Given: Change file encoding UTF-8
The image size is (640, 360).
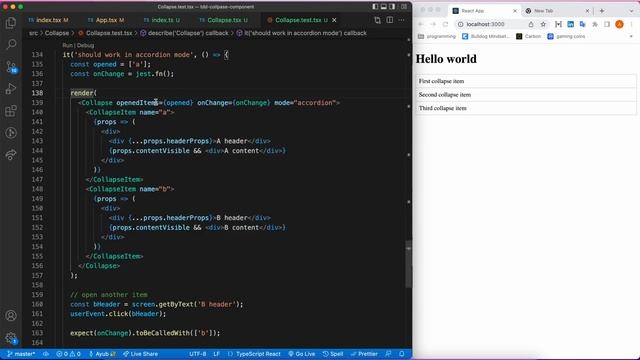Looking at the screenshot, I should [x=198, y=354].
